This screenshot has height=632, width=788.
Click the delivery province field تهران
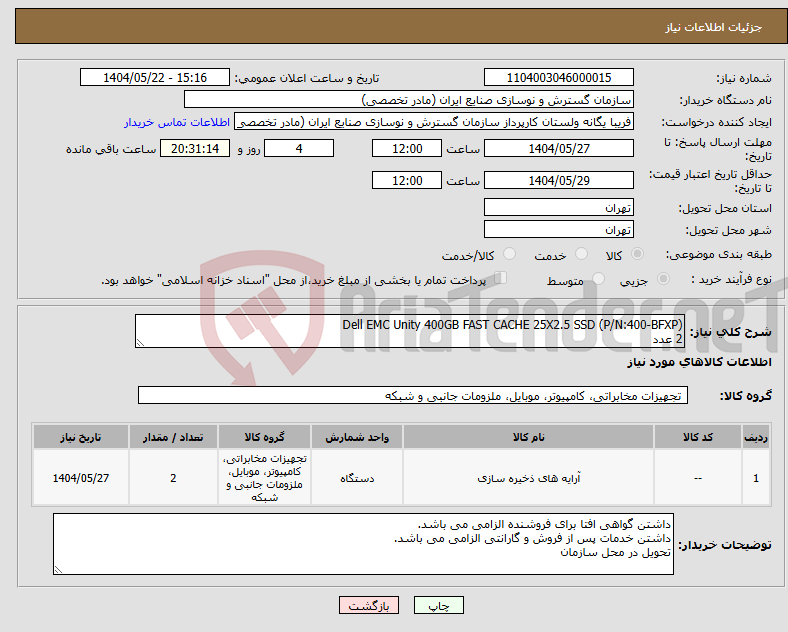558,207
